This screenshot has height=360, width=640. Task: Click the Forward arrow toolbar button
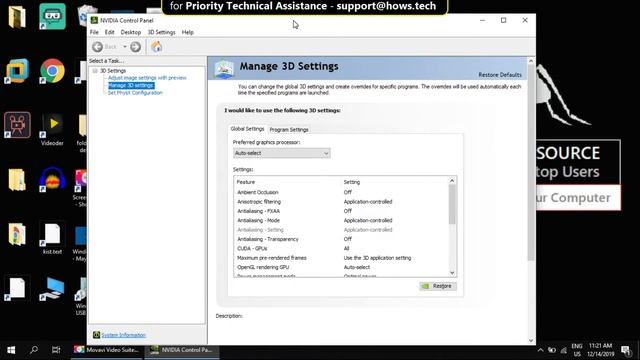tap(136, 47)
